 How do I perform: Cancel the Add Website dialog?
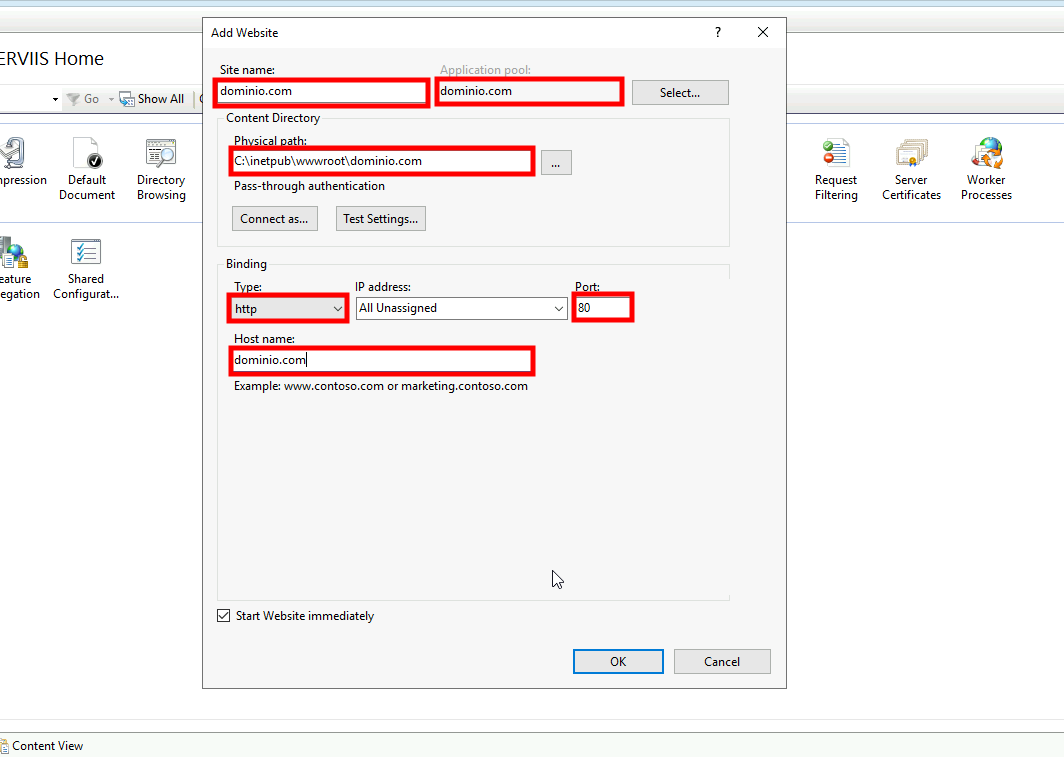722,661
